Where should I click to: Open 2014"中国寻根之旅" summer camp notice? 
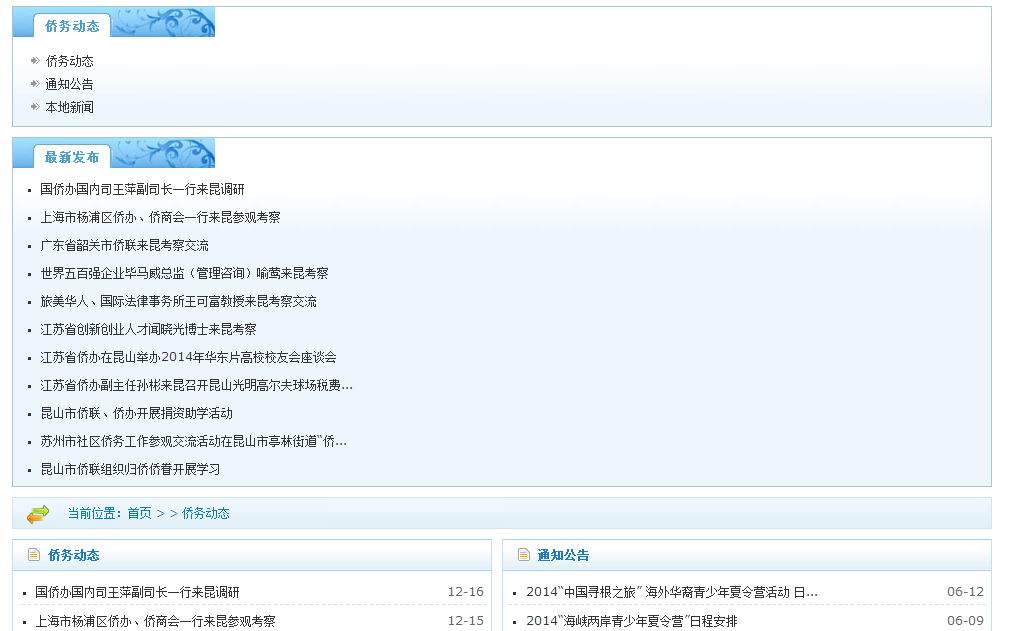click(x=671, y=592)
